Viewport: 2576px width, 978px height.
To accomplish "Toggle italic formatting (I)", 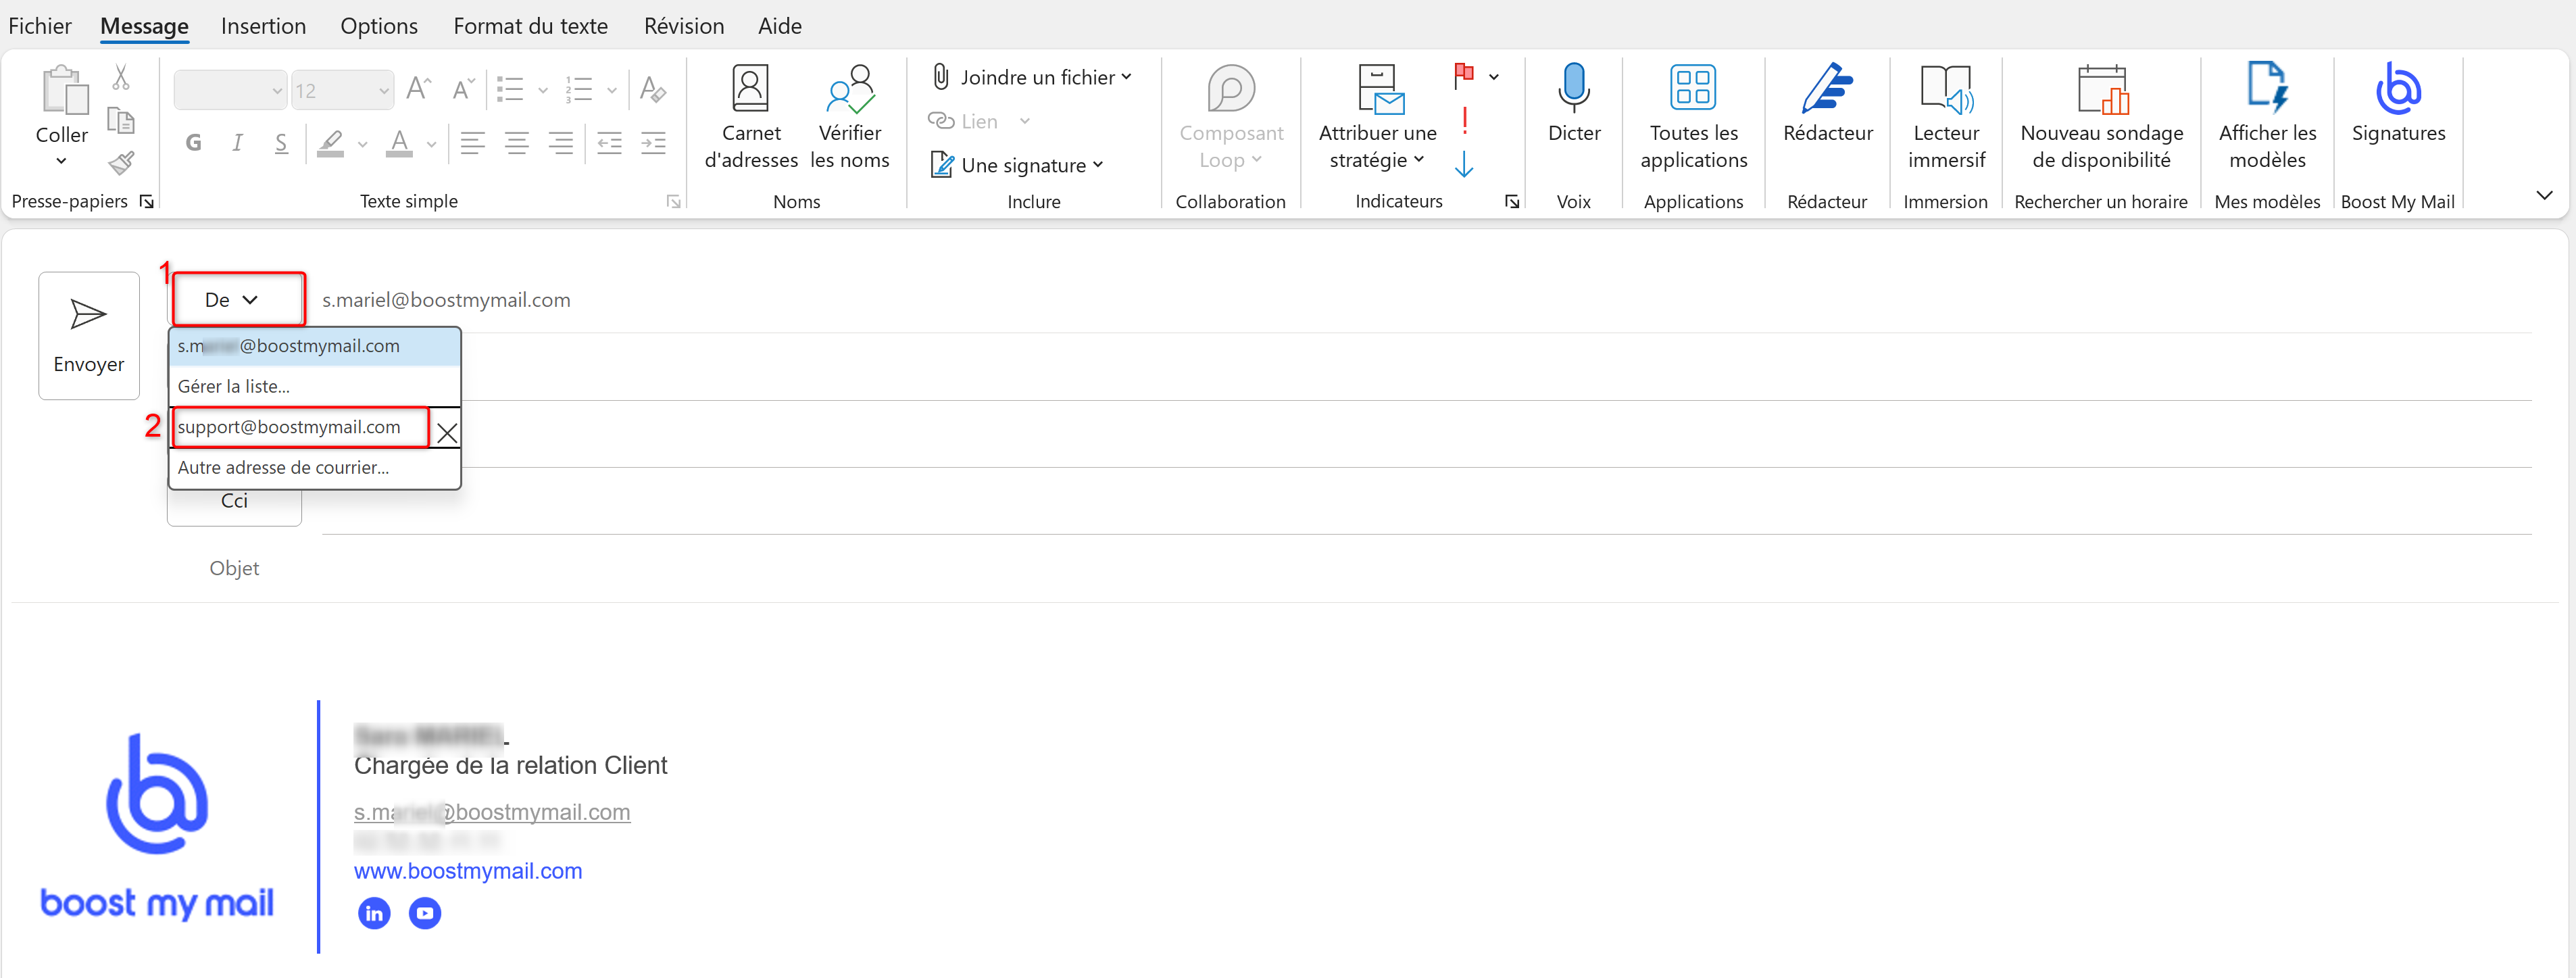I will 237,143.
